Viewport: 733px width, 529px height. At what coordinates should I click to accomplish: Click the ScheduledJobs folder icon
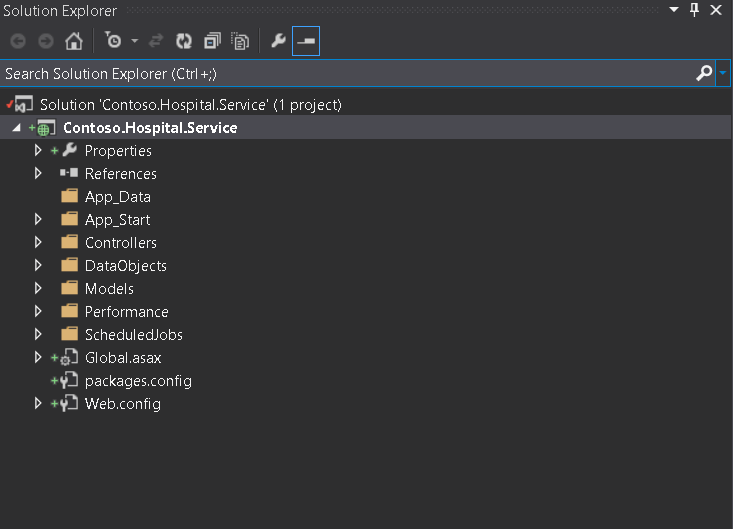pyautogui.click(x=70, y=334)
